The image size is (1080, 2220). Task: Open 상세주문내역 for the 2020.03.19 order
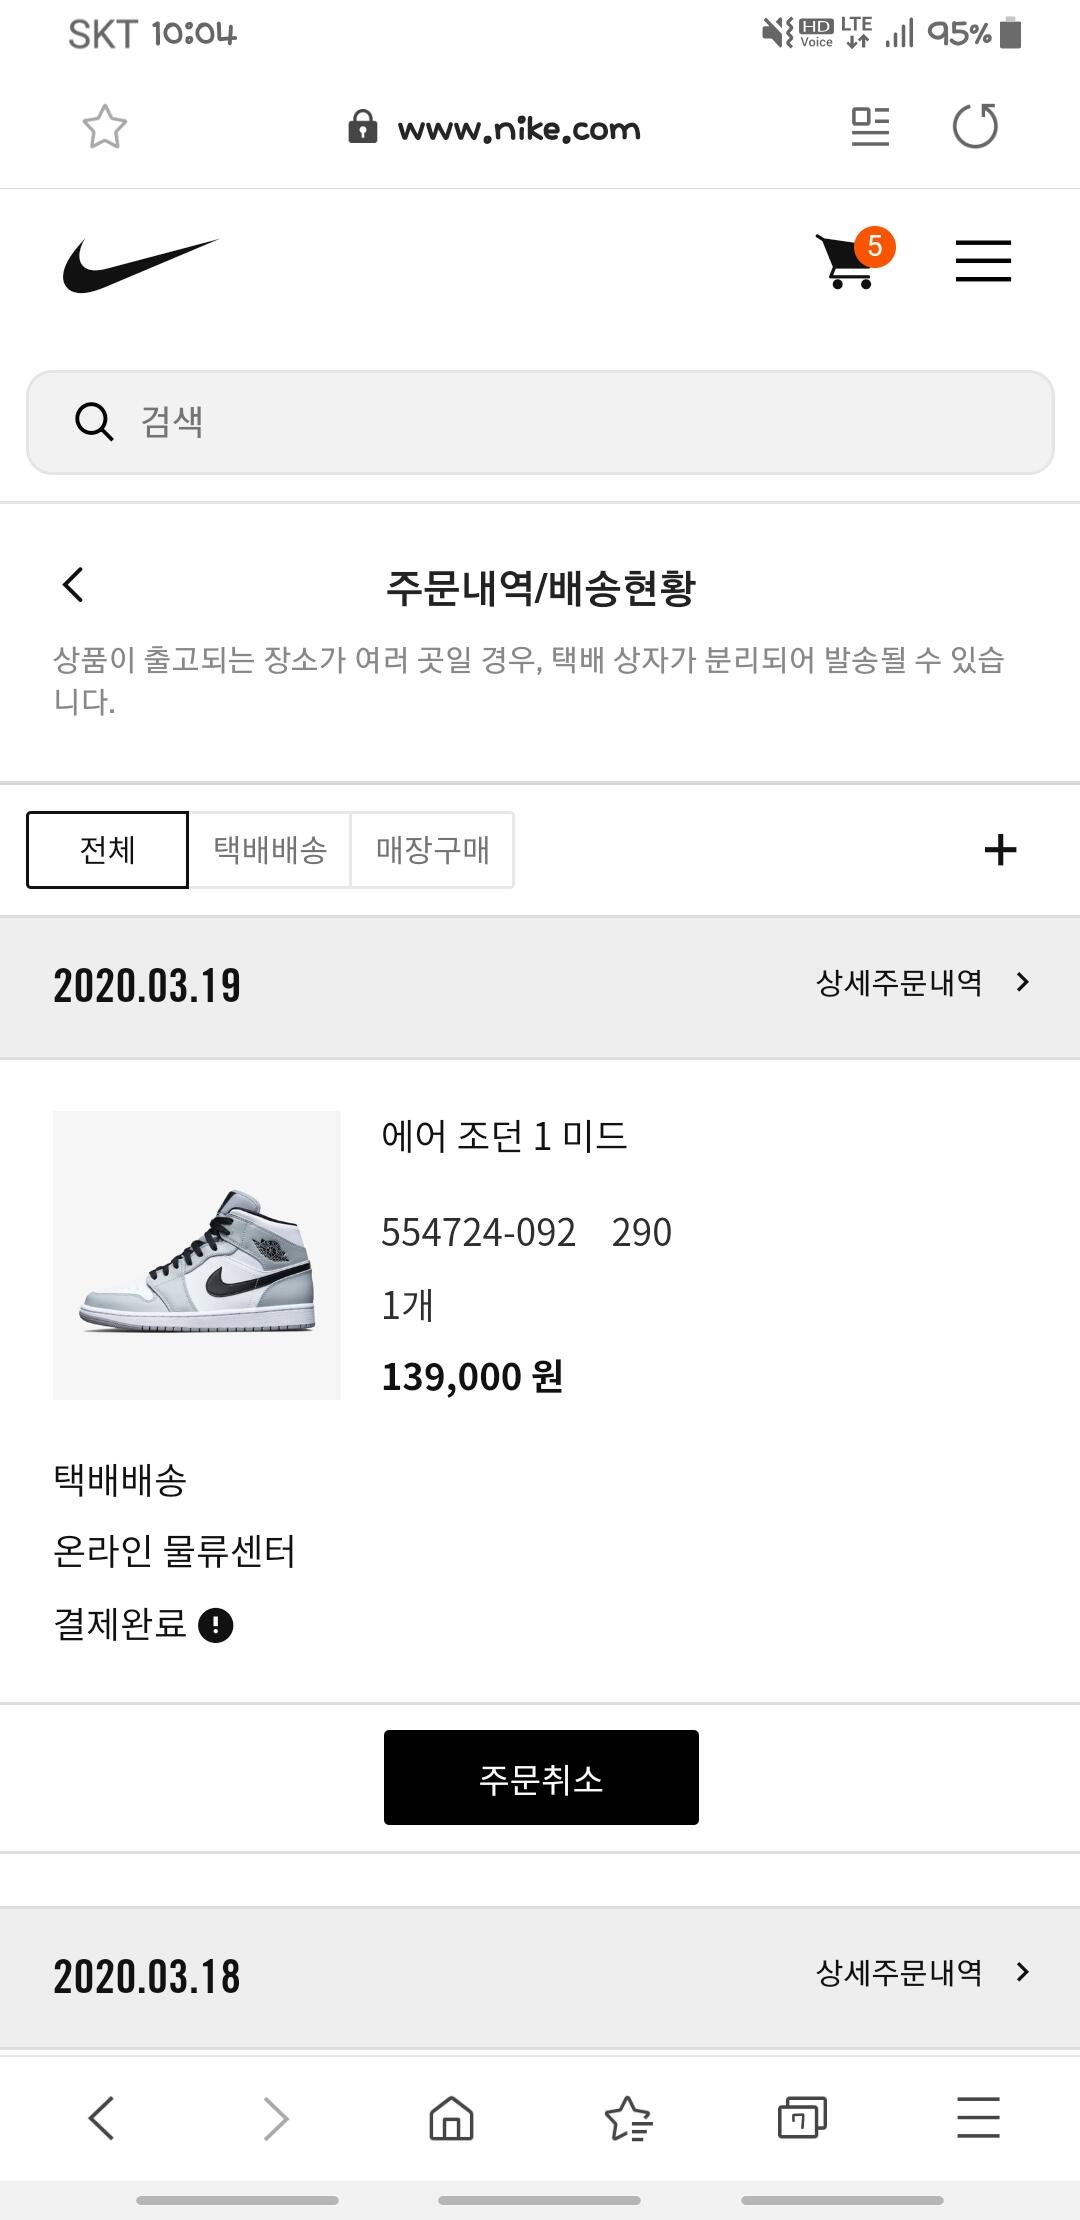point(922,983)
